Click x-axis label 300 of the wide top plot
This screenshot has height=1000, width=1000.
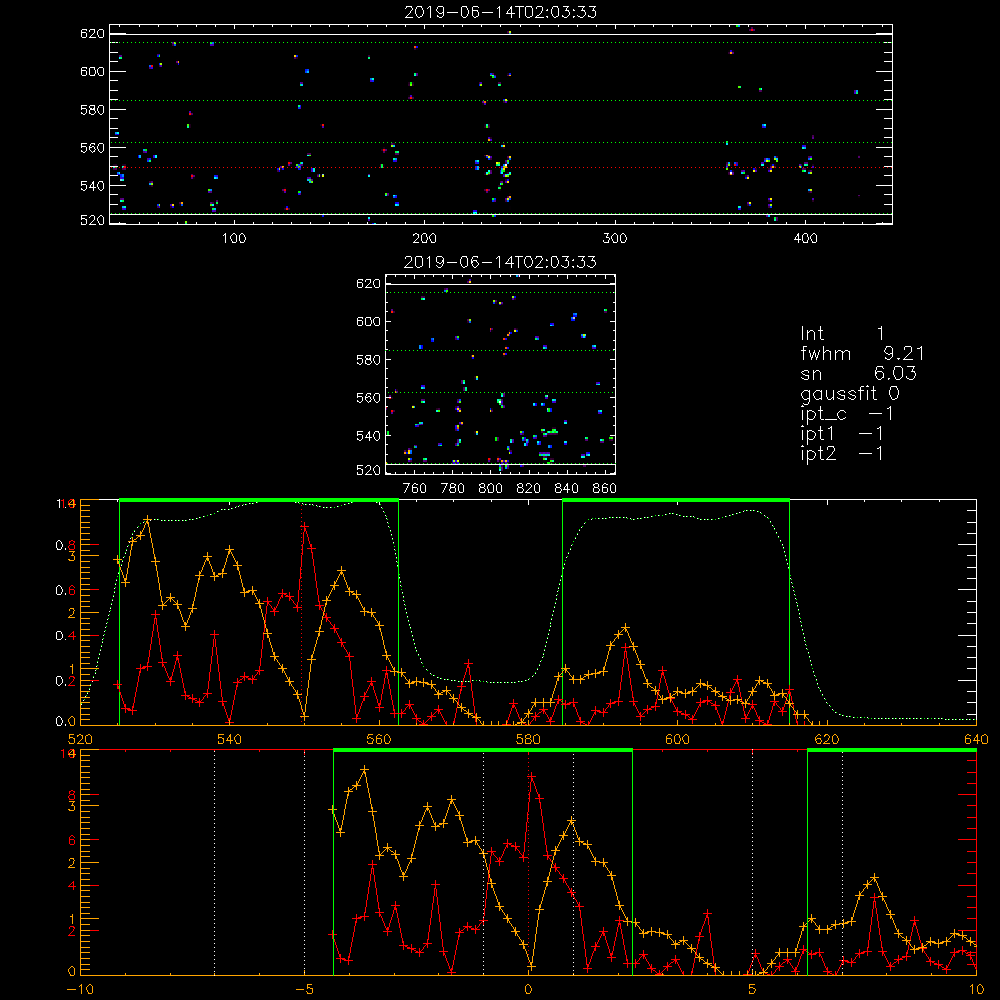[x=615, y=239]
